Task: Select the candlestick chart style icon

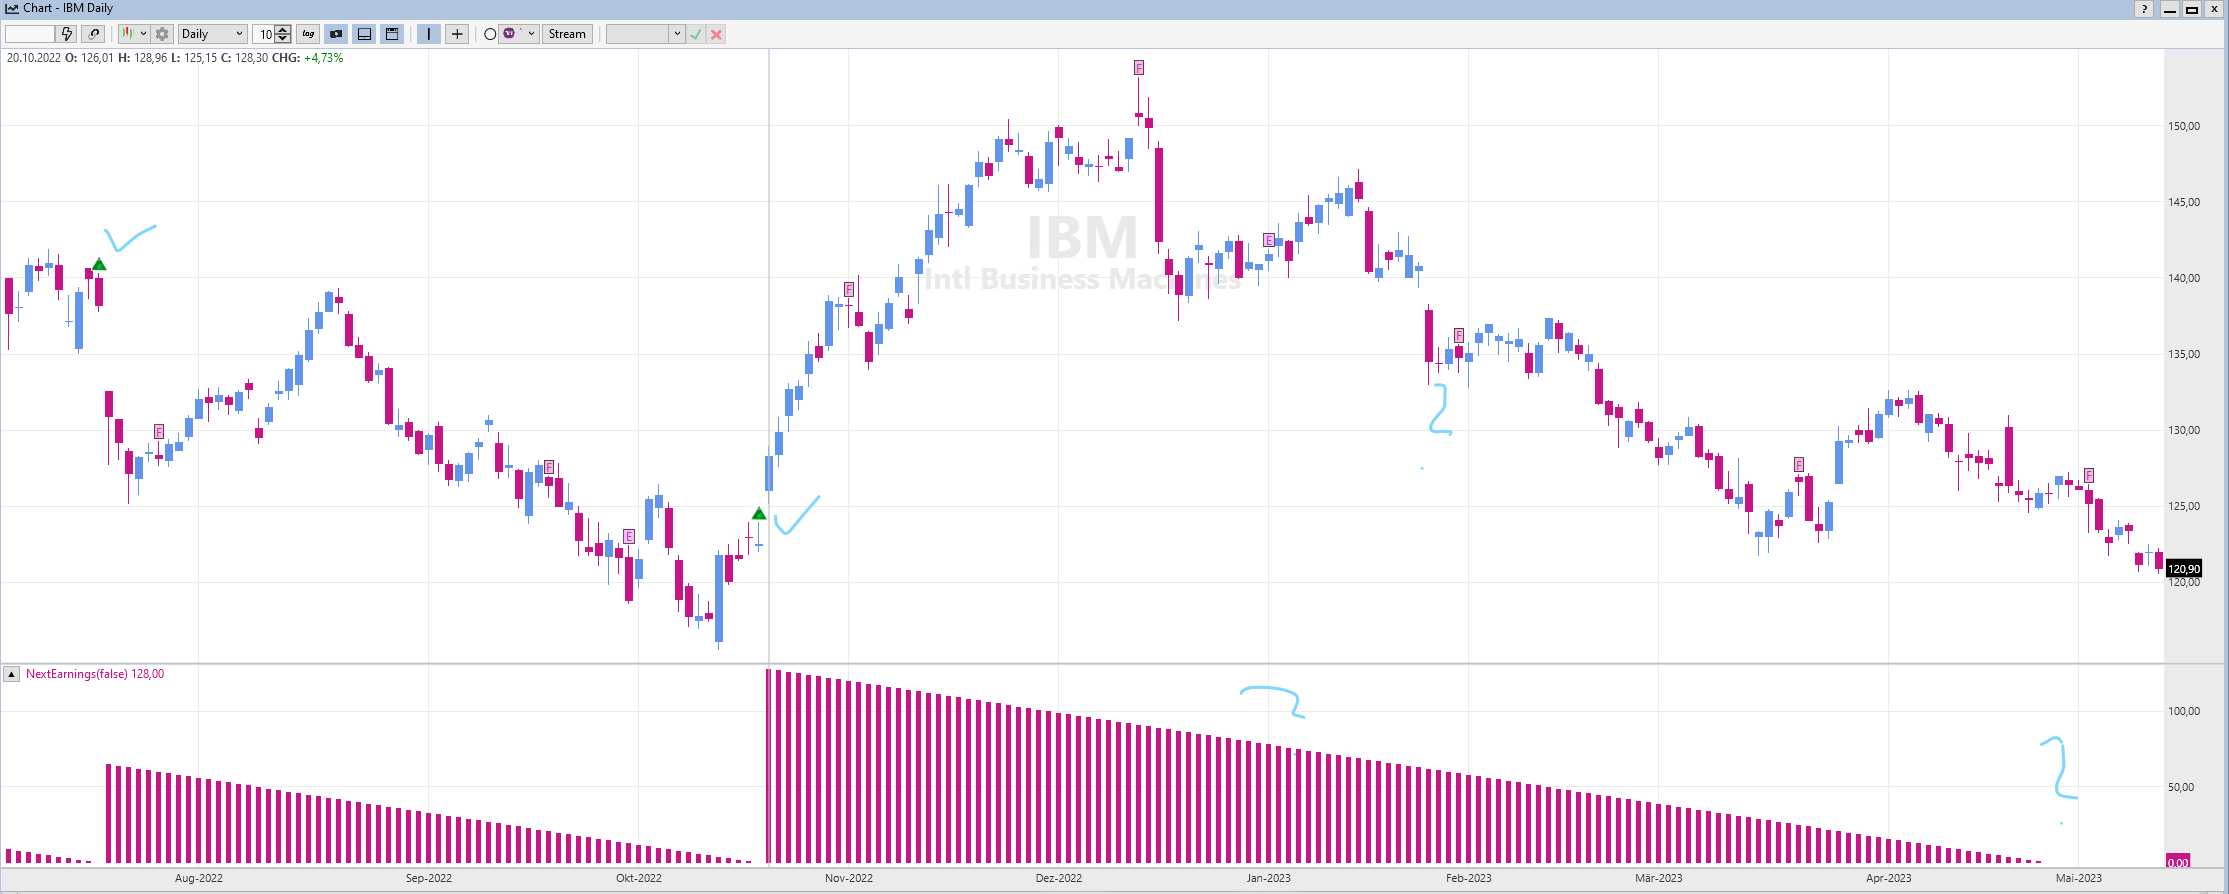Action: [x=127, y=34]
